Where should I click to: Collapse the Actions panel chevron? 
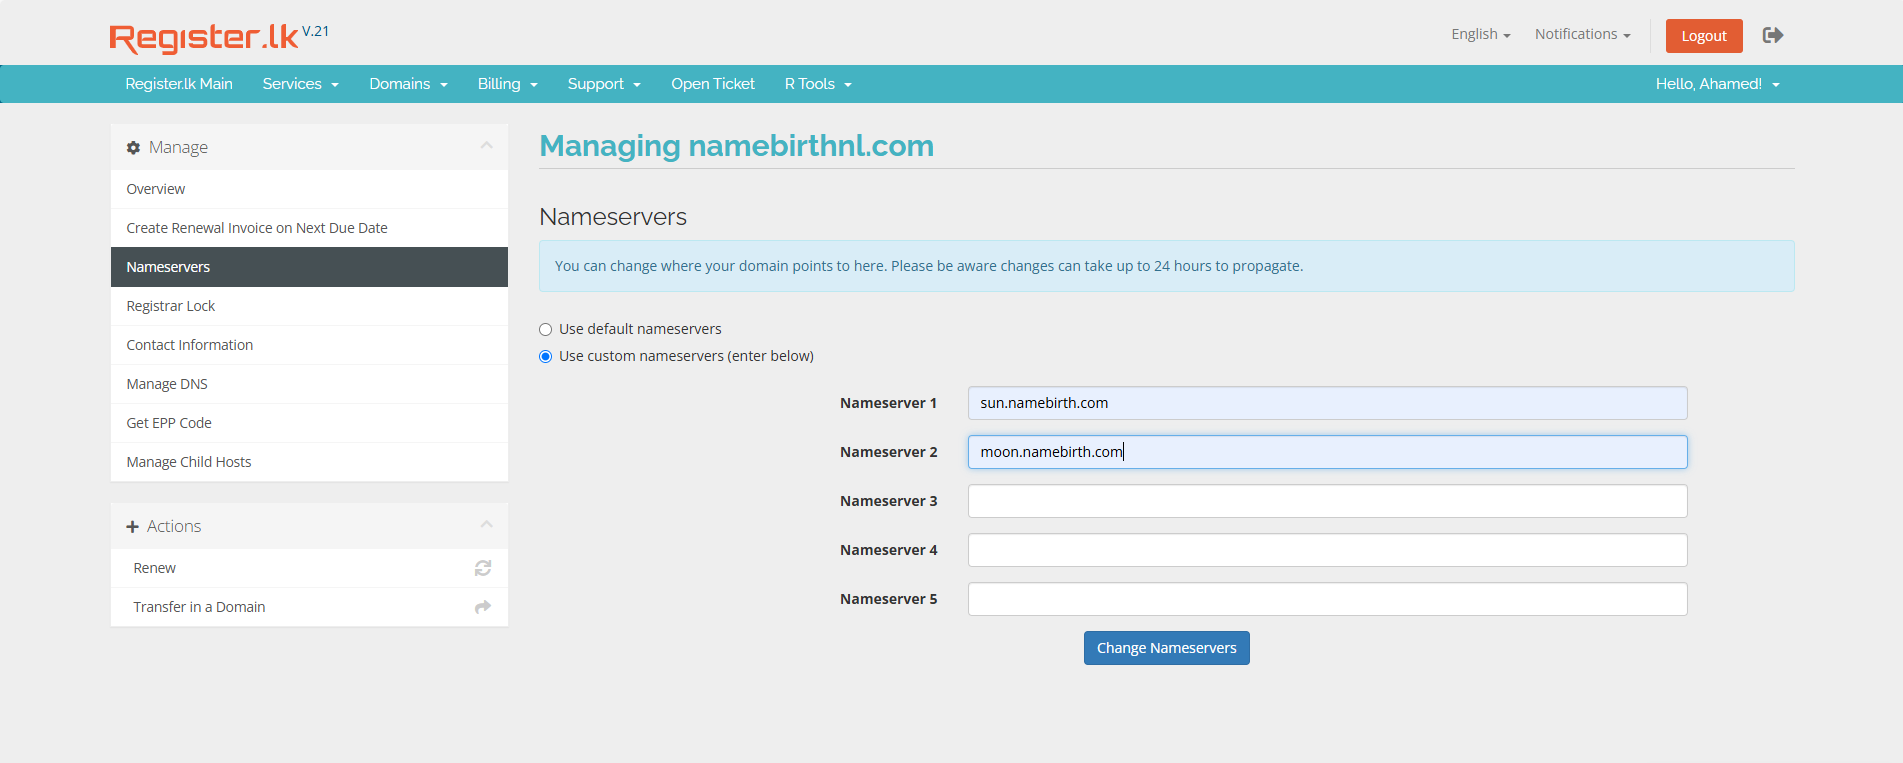tap(486, 525)
